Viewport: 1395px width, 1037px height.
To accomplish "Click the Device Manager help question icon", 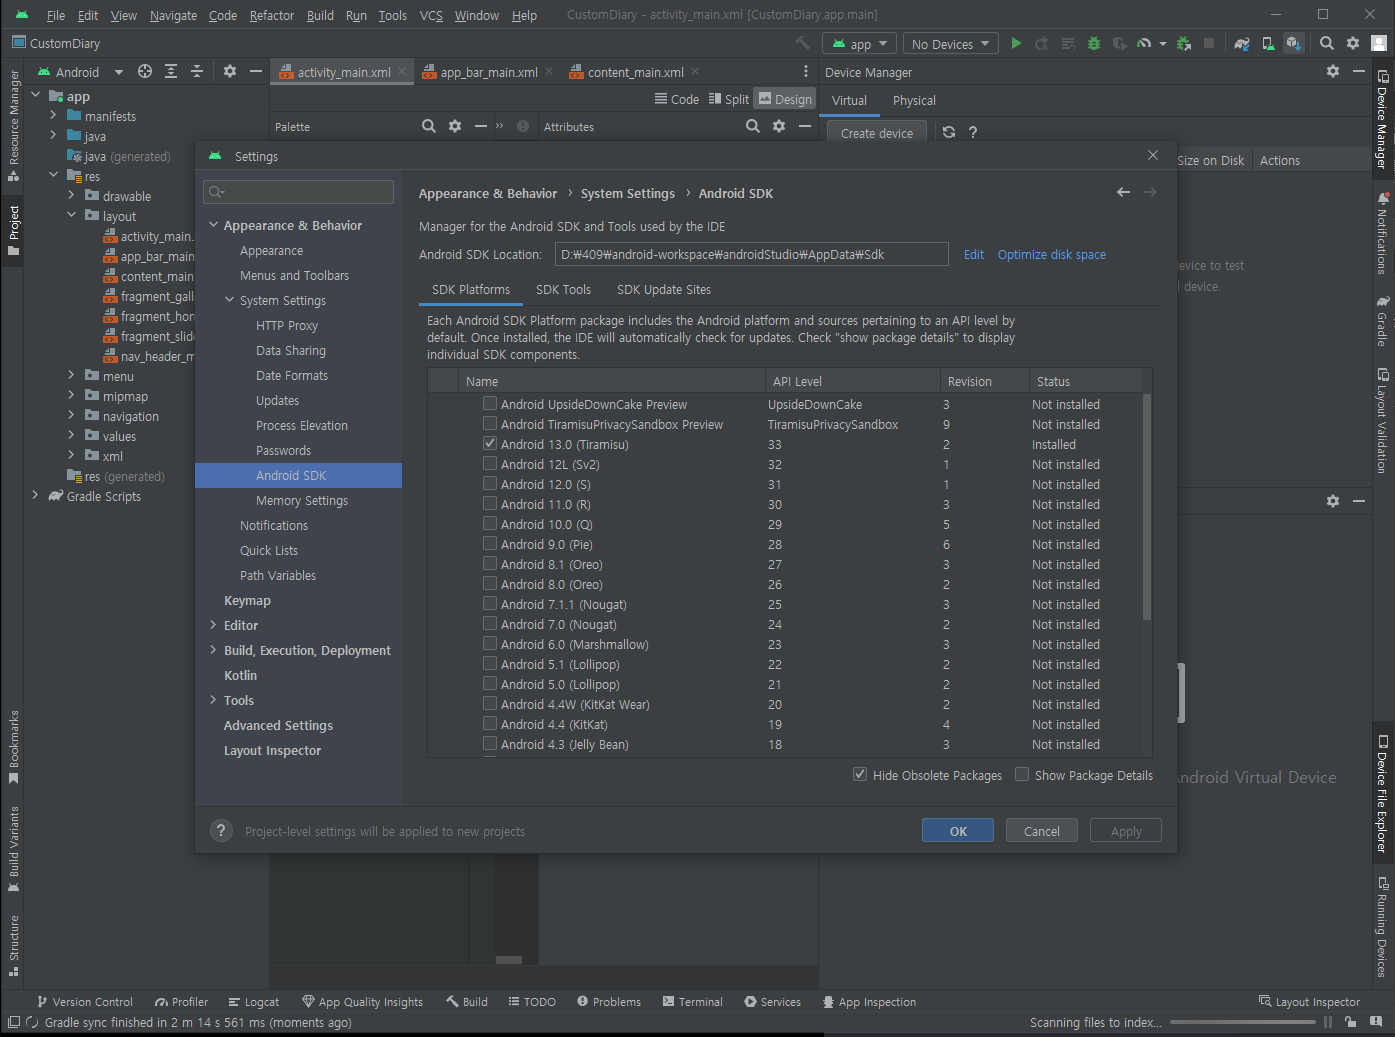I will tap(973, 132).
